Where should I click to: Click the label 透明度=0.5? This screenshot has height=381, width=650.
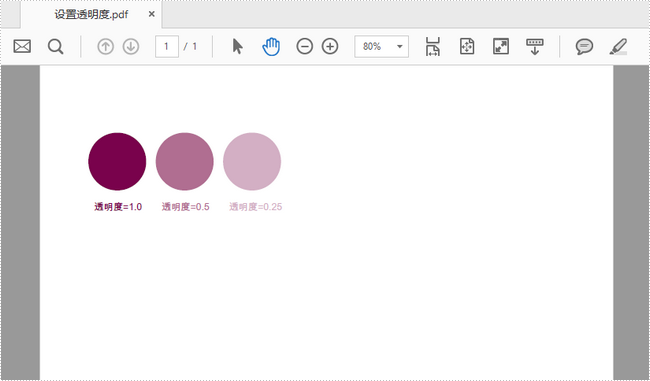(185, 206)
